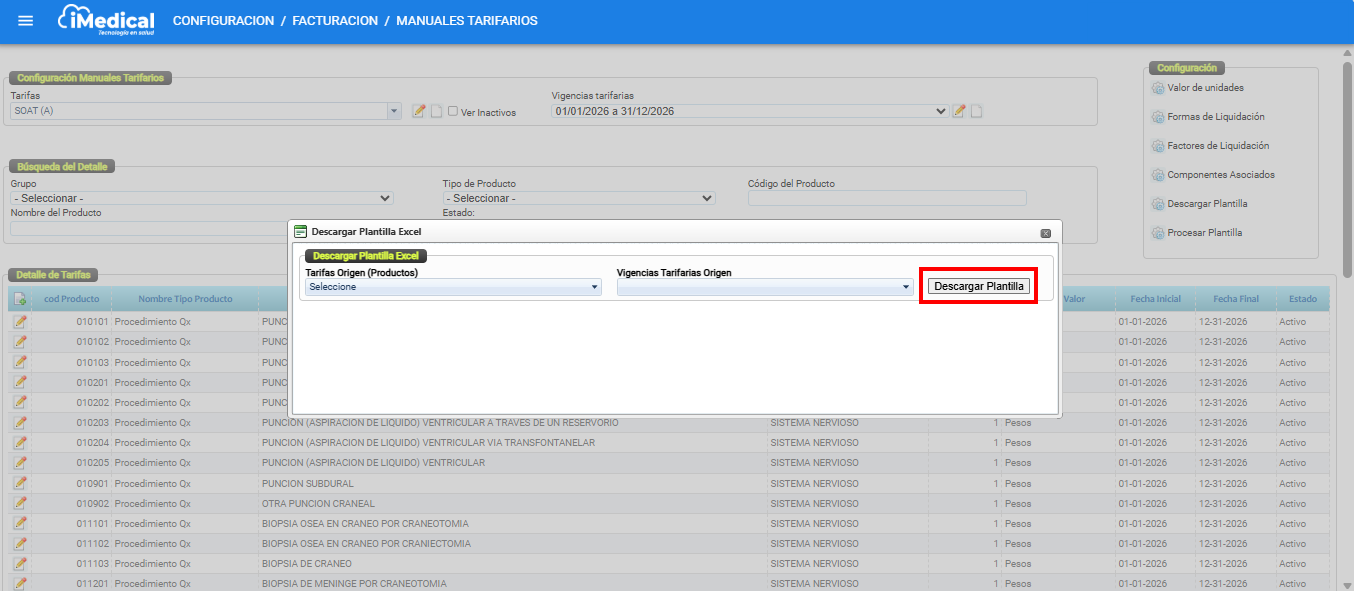Open the hamburger menu in the header
Screen dimensions: 1354x591
(26, 21)
